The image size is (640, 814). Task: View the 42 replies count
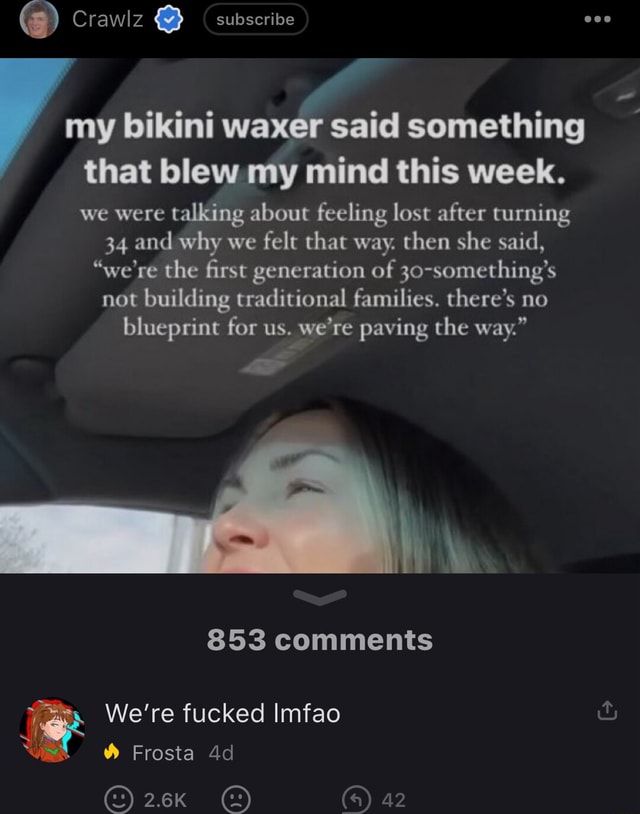tap(393, 799)
